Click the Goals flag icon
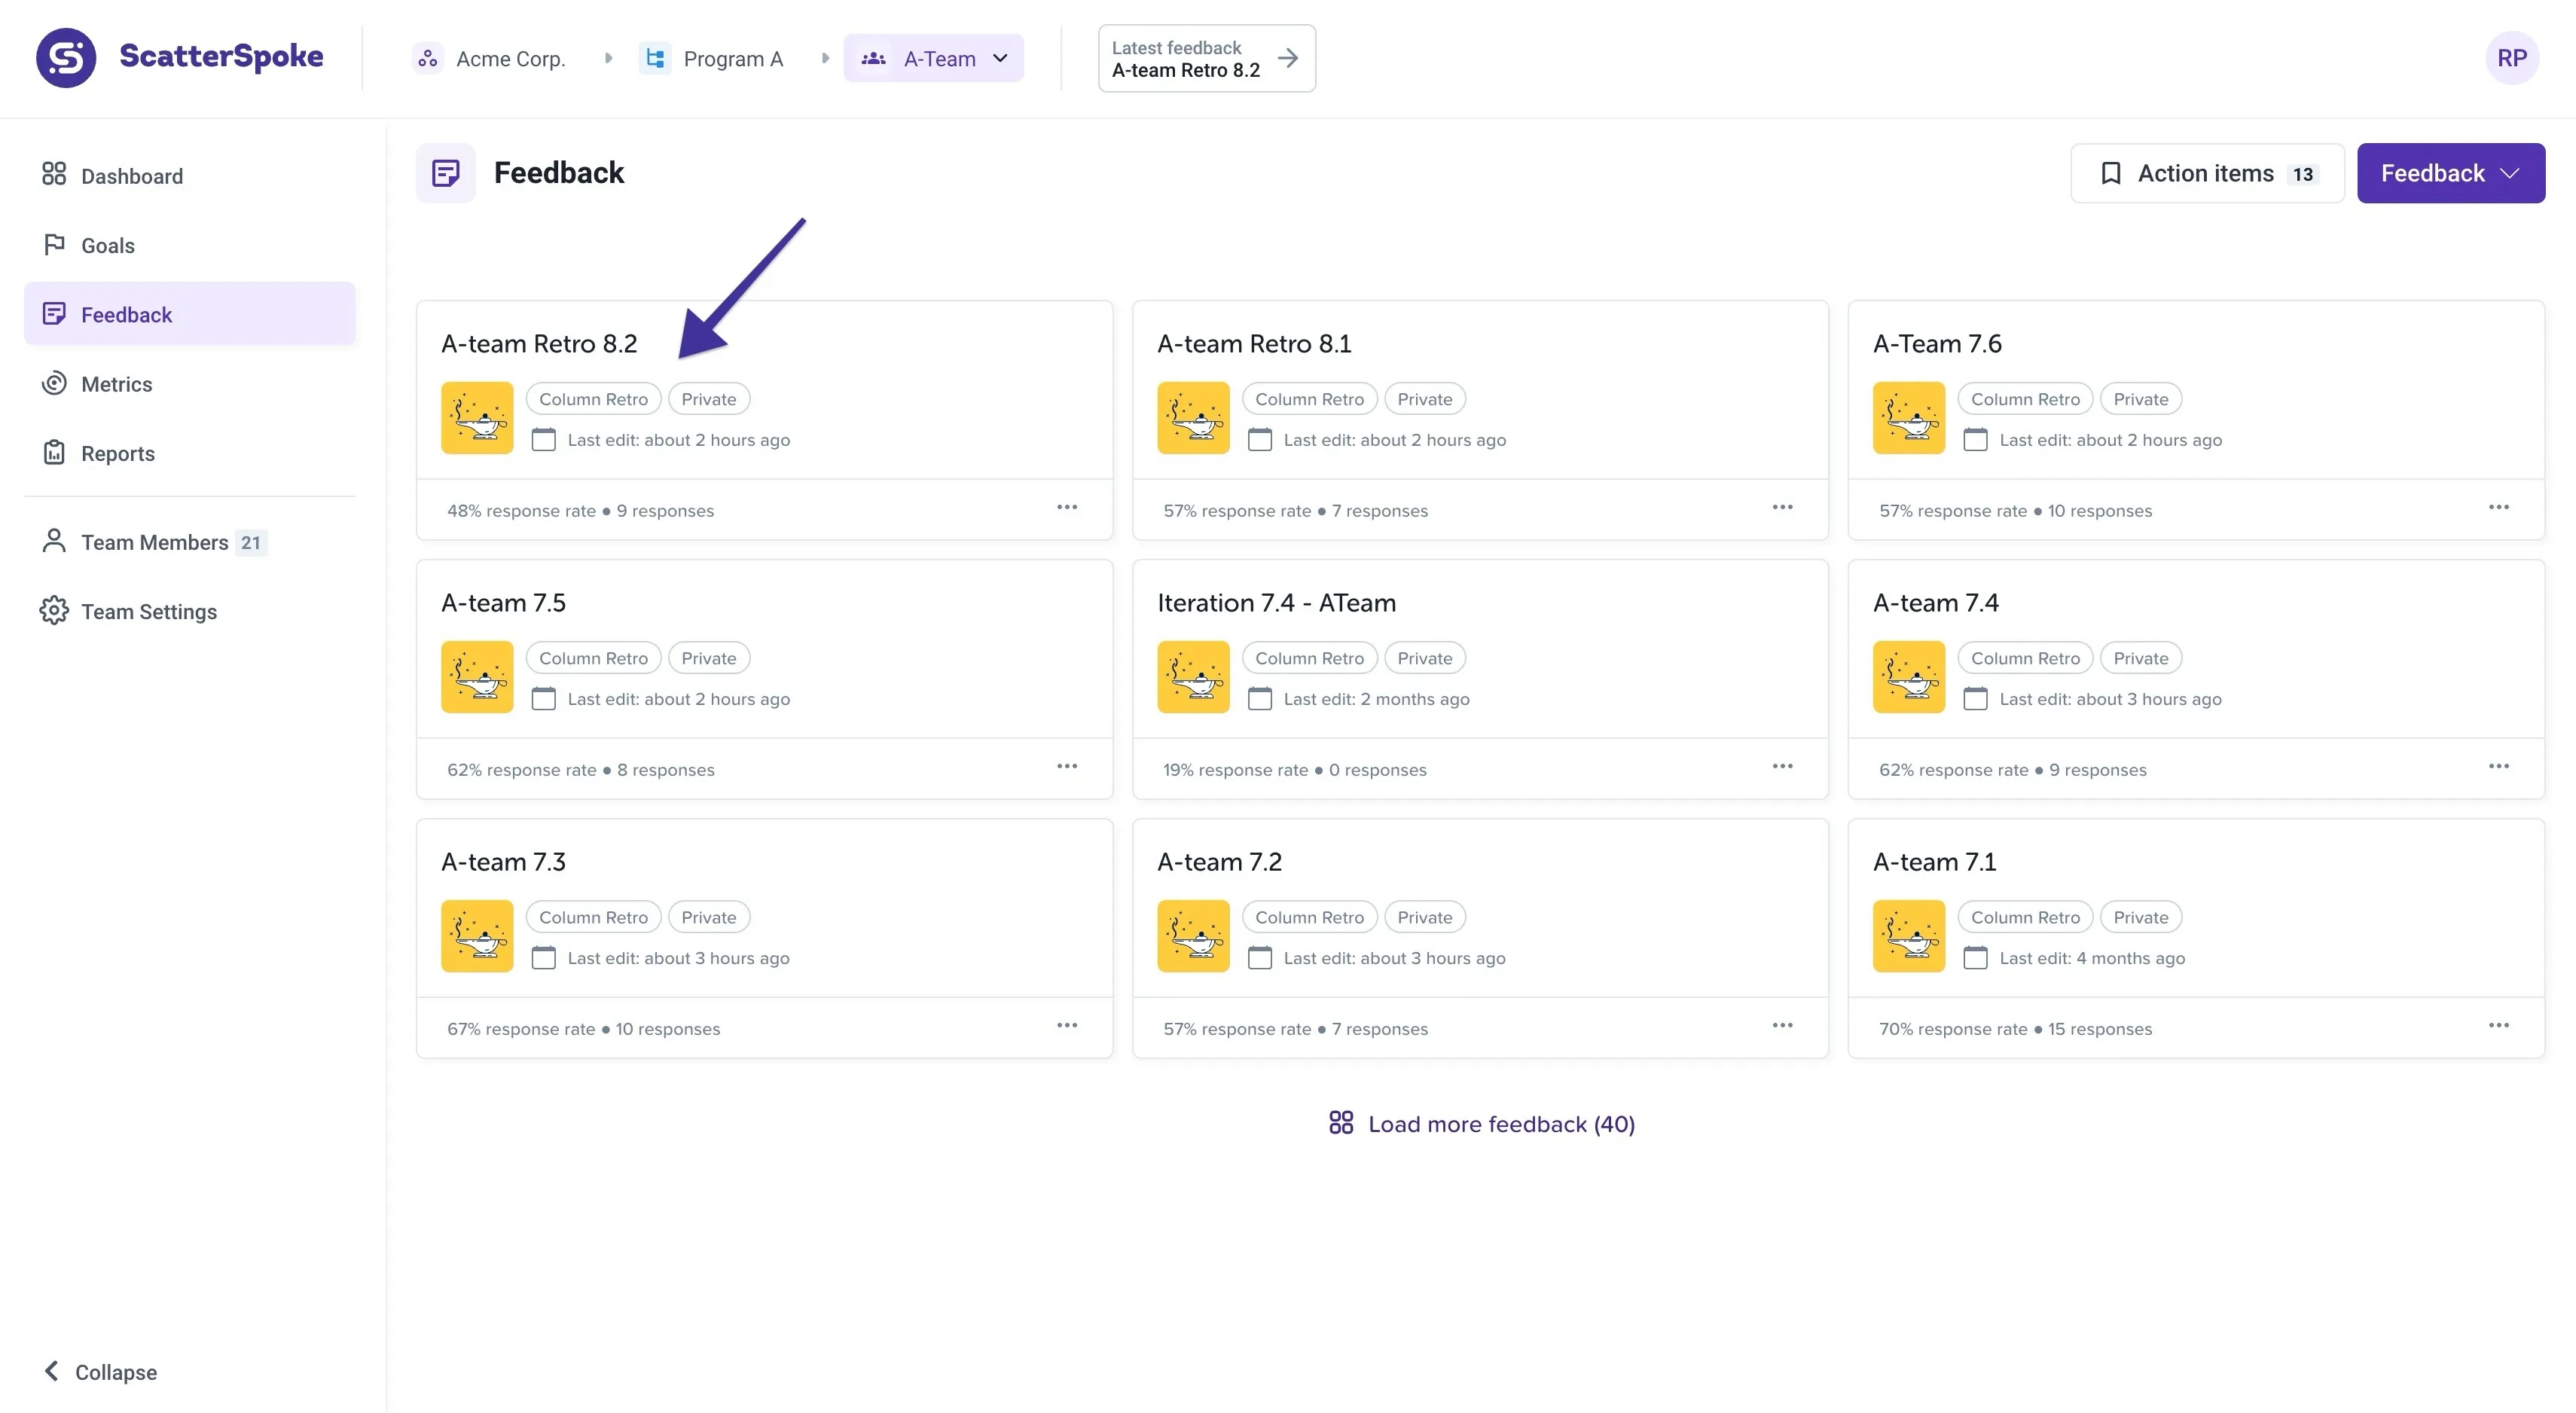Image resolution: width=2576 pixels, height=1413 pixels. (55, 245)
